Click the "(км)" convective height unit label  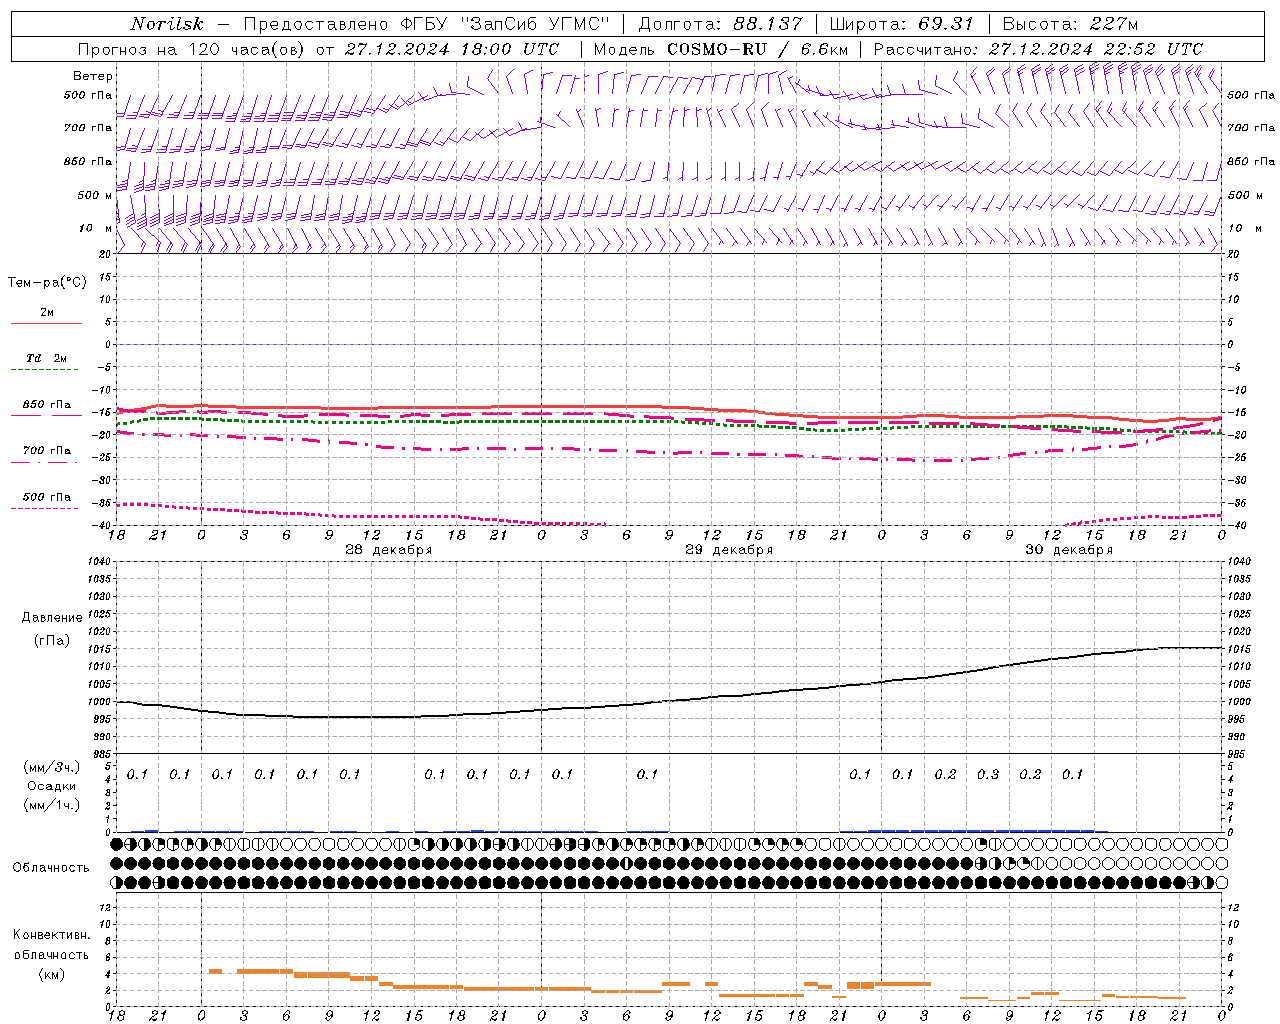pyautogui.click(x=52, y=974)
